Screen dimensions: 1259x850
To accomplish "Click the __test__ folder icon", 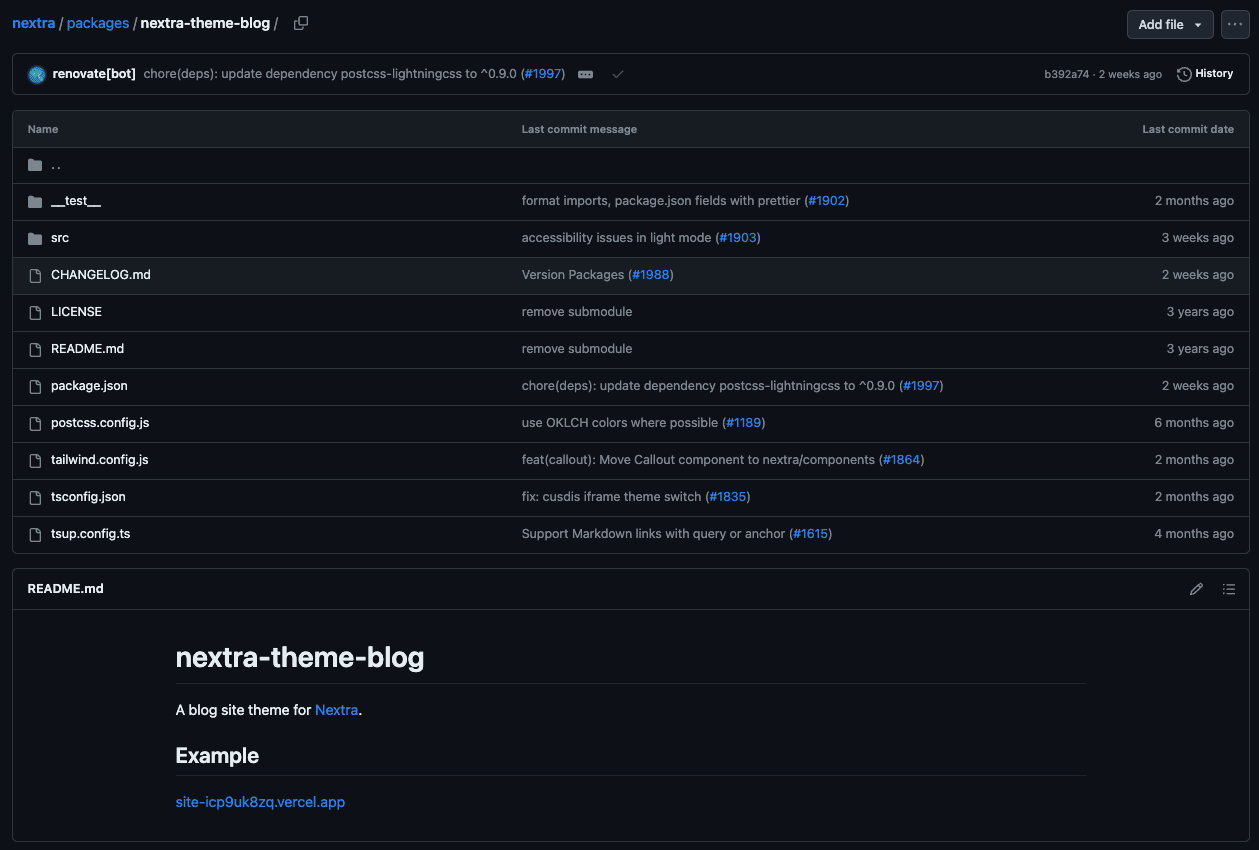I will (35, 202).
